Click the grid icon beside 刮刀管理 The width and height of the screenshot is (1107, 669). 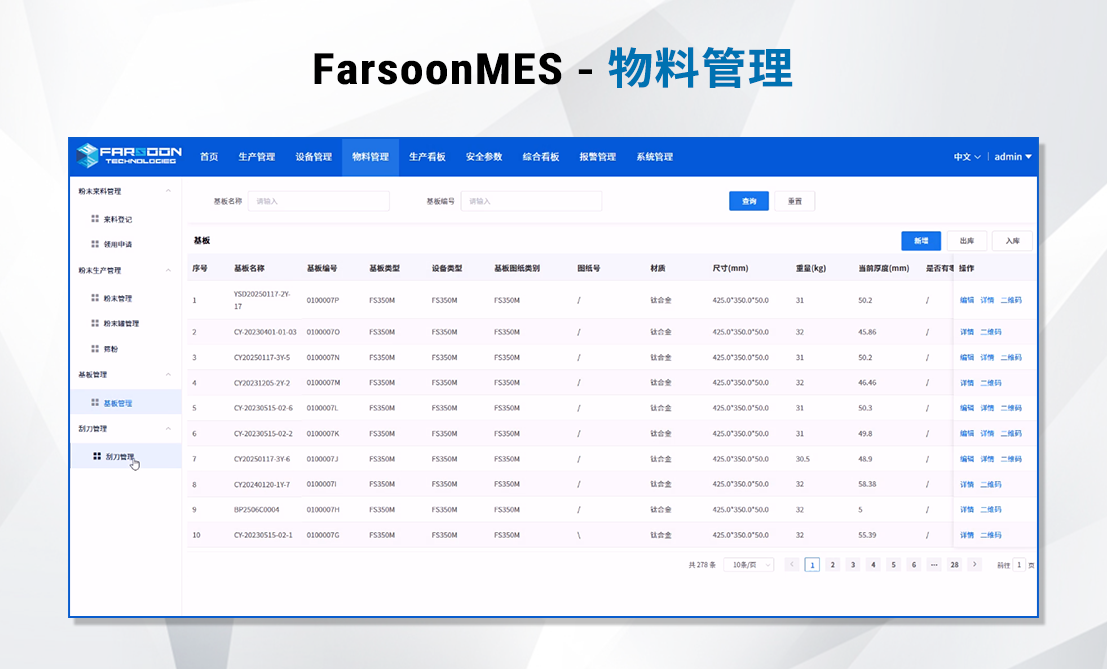coord(97,456)
